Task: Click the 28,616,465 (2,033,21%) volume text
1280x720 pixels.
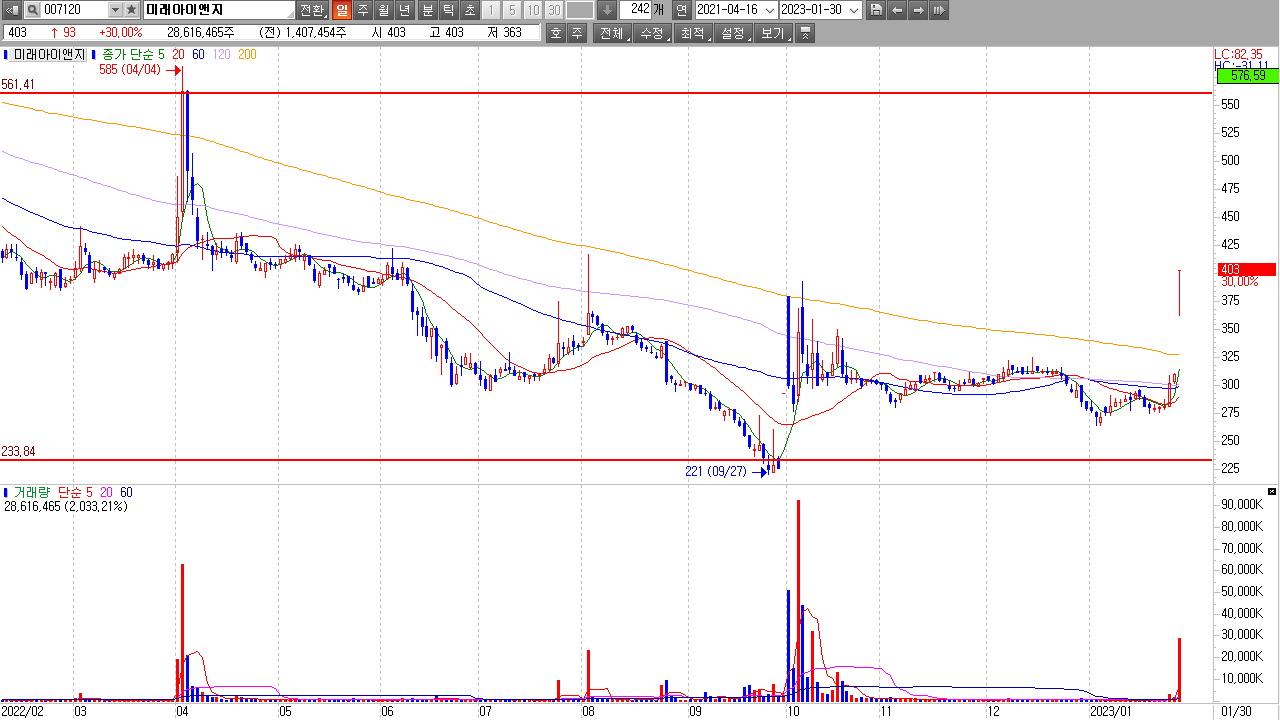Action: (x=66, y=507)
